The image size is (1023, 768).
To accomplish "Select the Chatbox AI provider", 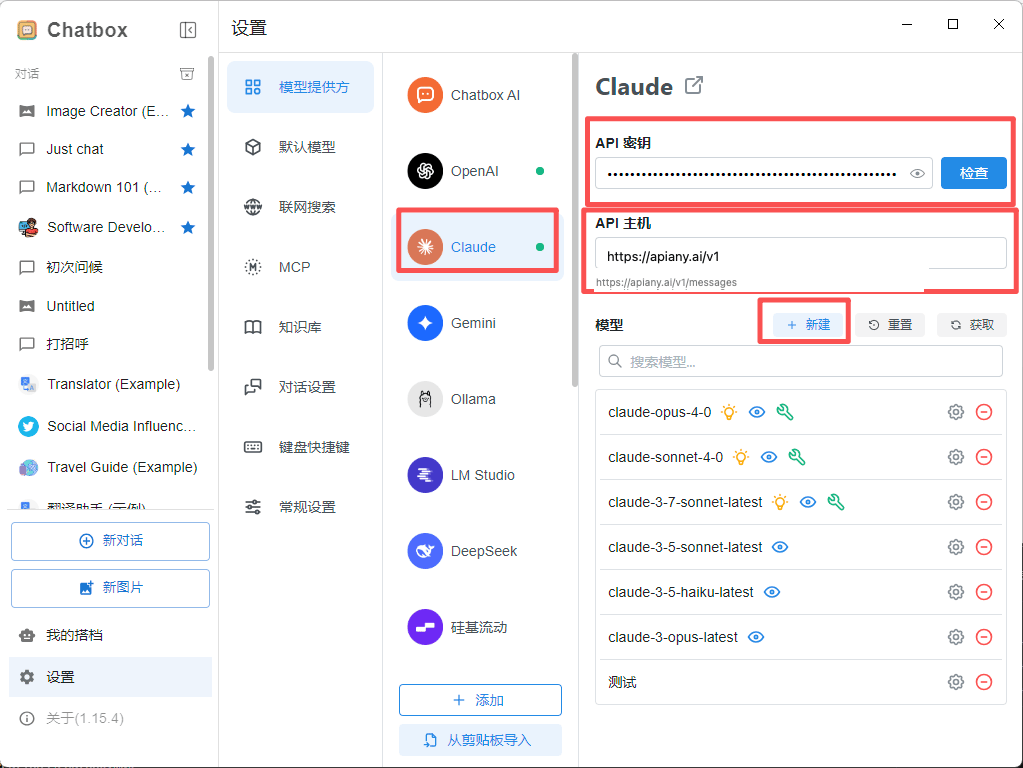I will (x=480, y=95).
